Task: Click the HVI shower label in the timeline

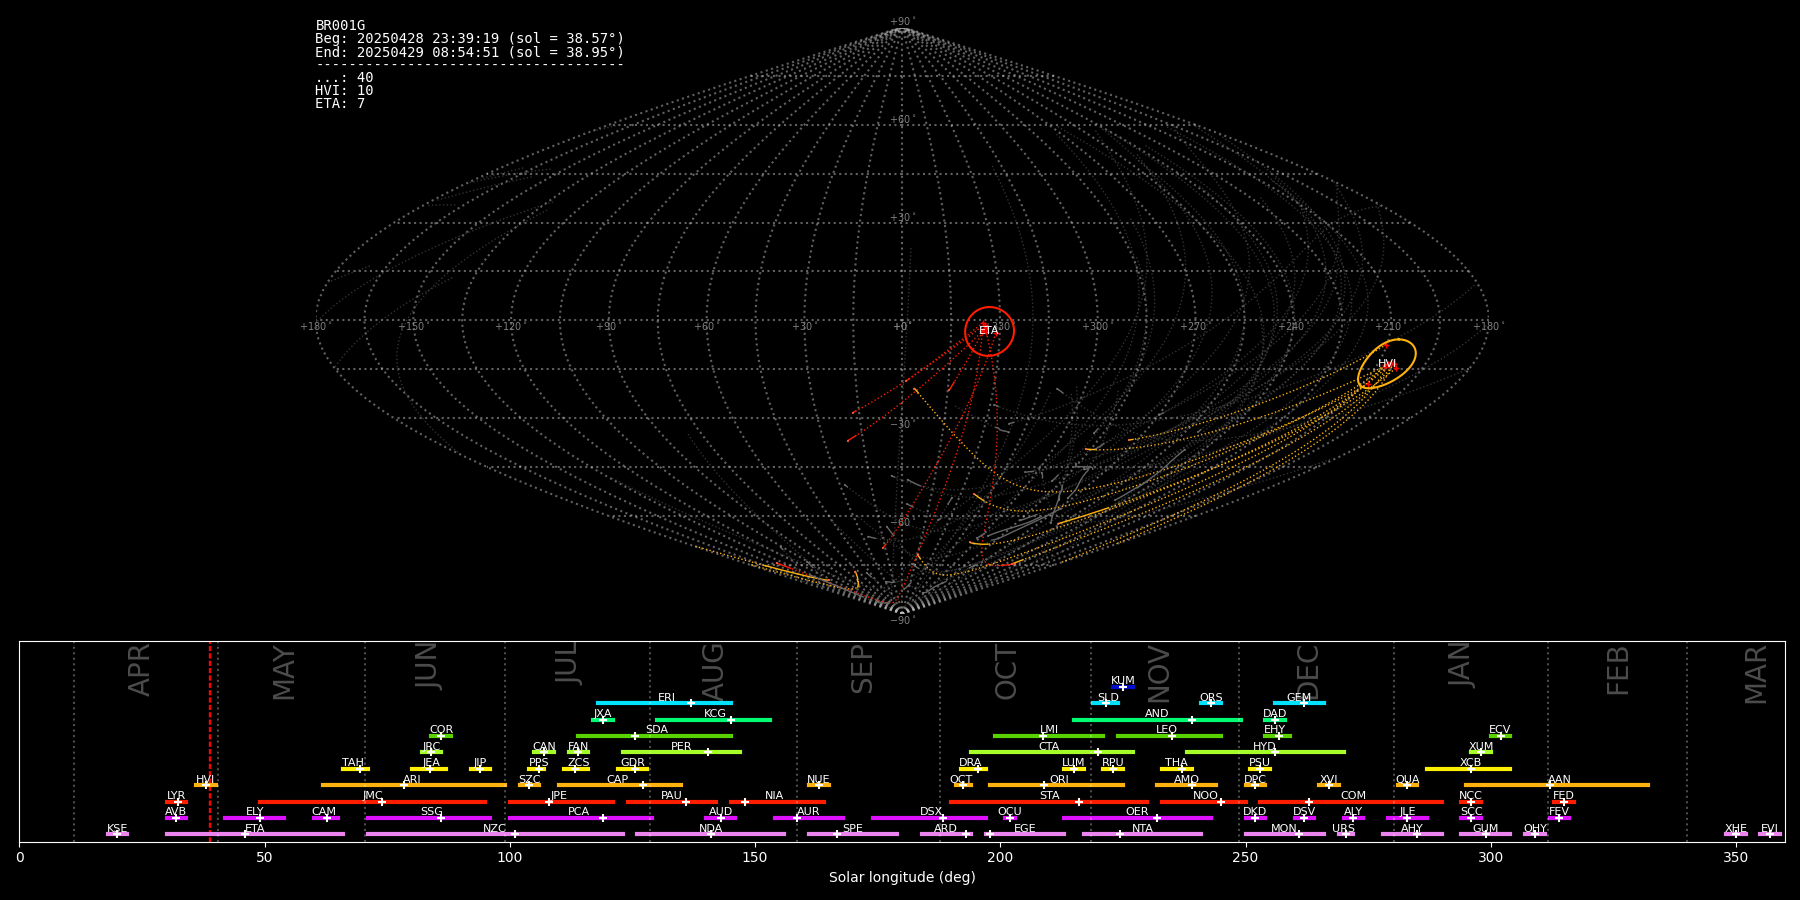Action: [x=205, y=780]
